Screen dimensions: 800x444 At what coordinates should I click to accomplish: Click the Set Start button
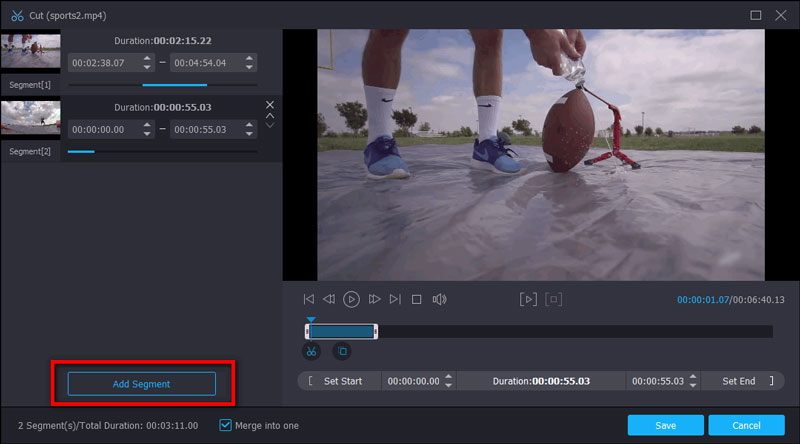pos(342,381)
